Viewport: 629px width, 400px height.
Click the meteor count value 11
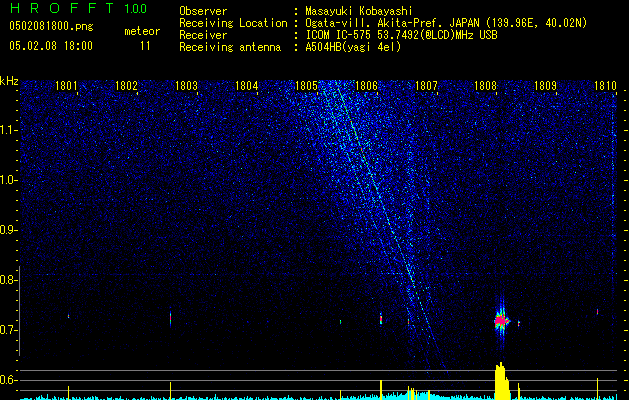[145, 46]
